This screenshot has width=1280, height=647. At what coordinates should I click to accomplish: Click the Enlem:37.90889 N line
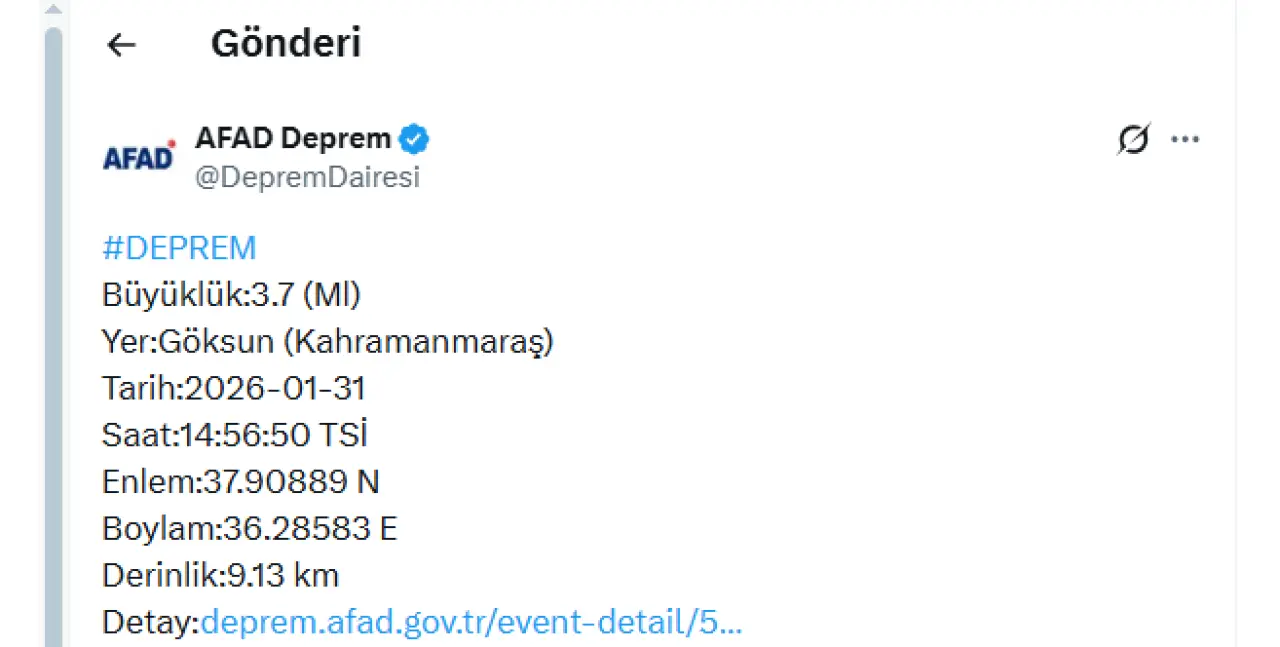coord(240,482)
